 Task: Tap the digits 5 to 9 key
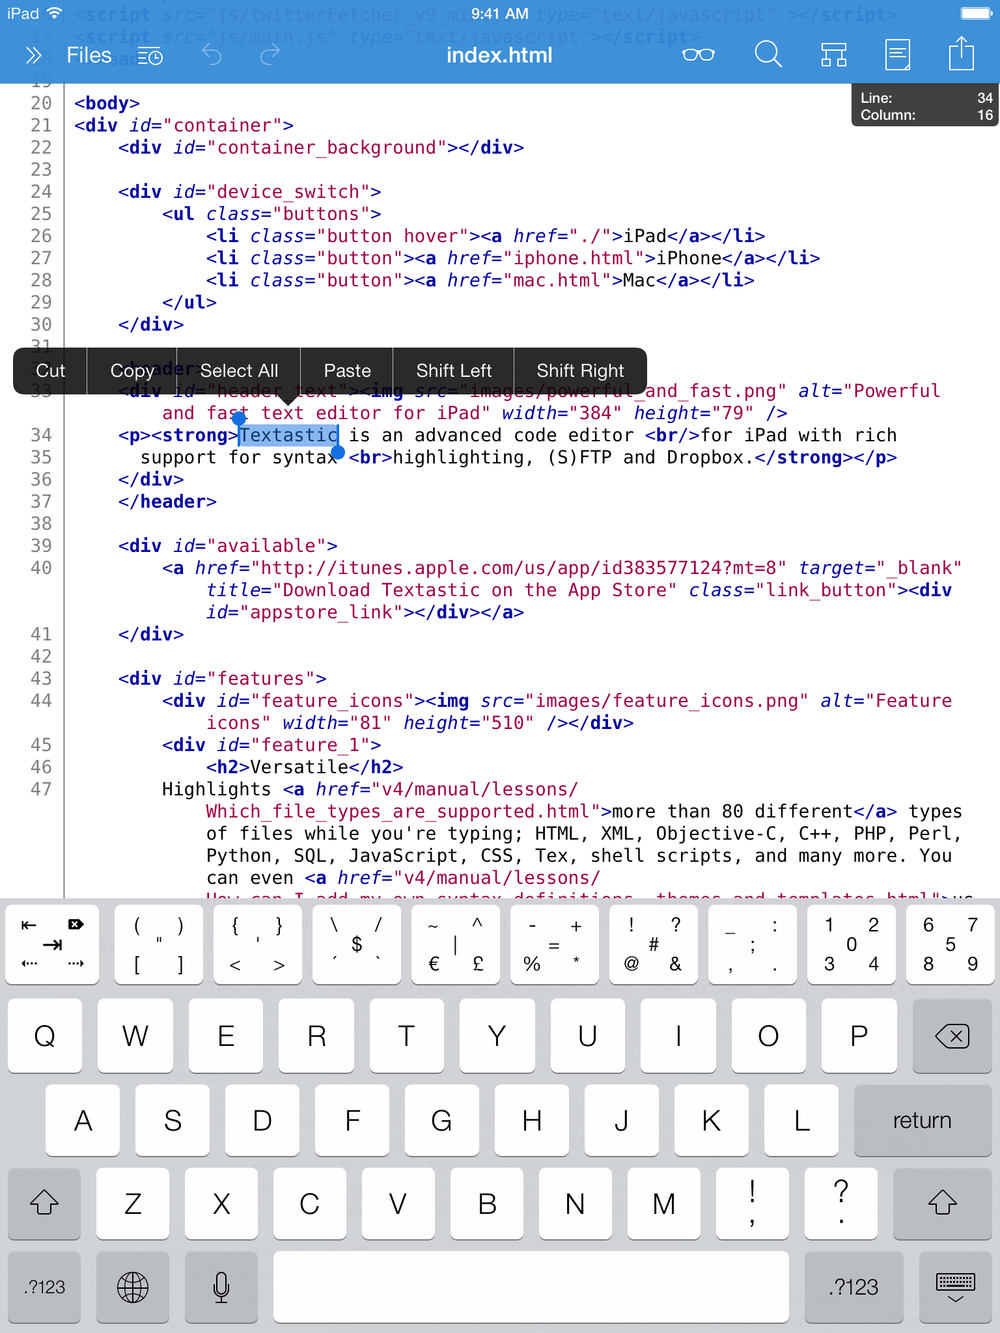pos(950,945)
